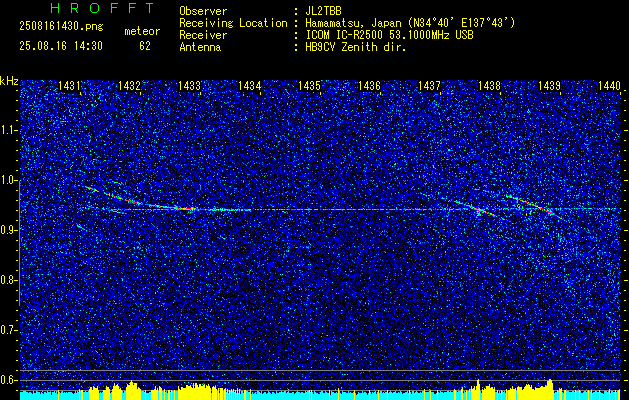Click the HB9CV Zenith dir. text
This screenshot has width=629, height=400.
click(x=356, y=47)
